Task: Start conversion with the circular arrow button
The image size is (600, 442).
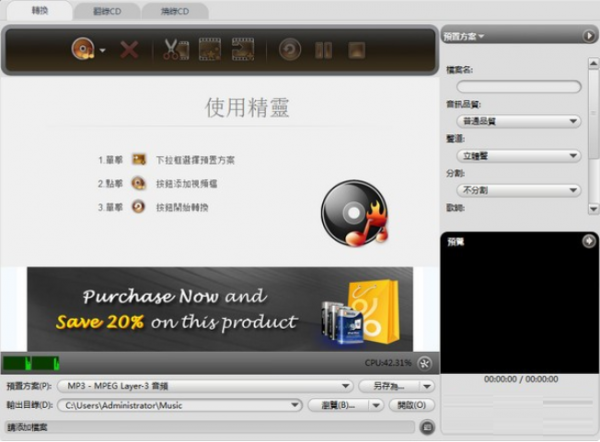Action: [290, 49]
